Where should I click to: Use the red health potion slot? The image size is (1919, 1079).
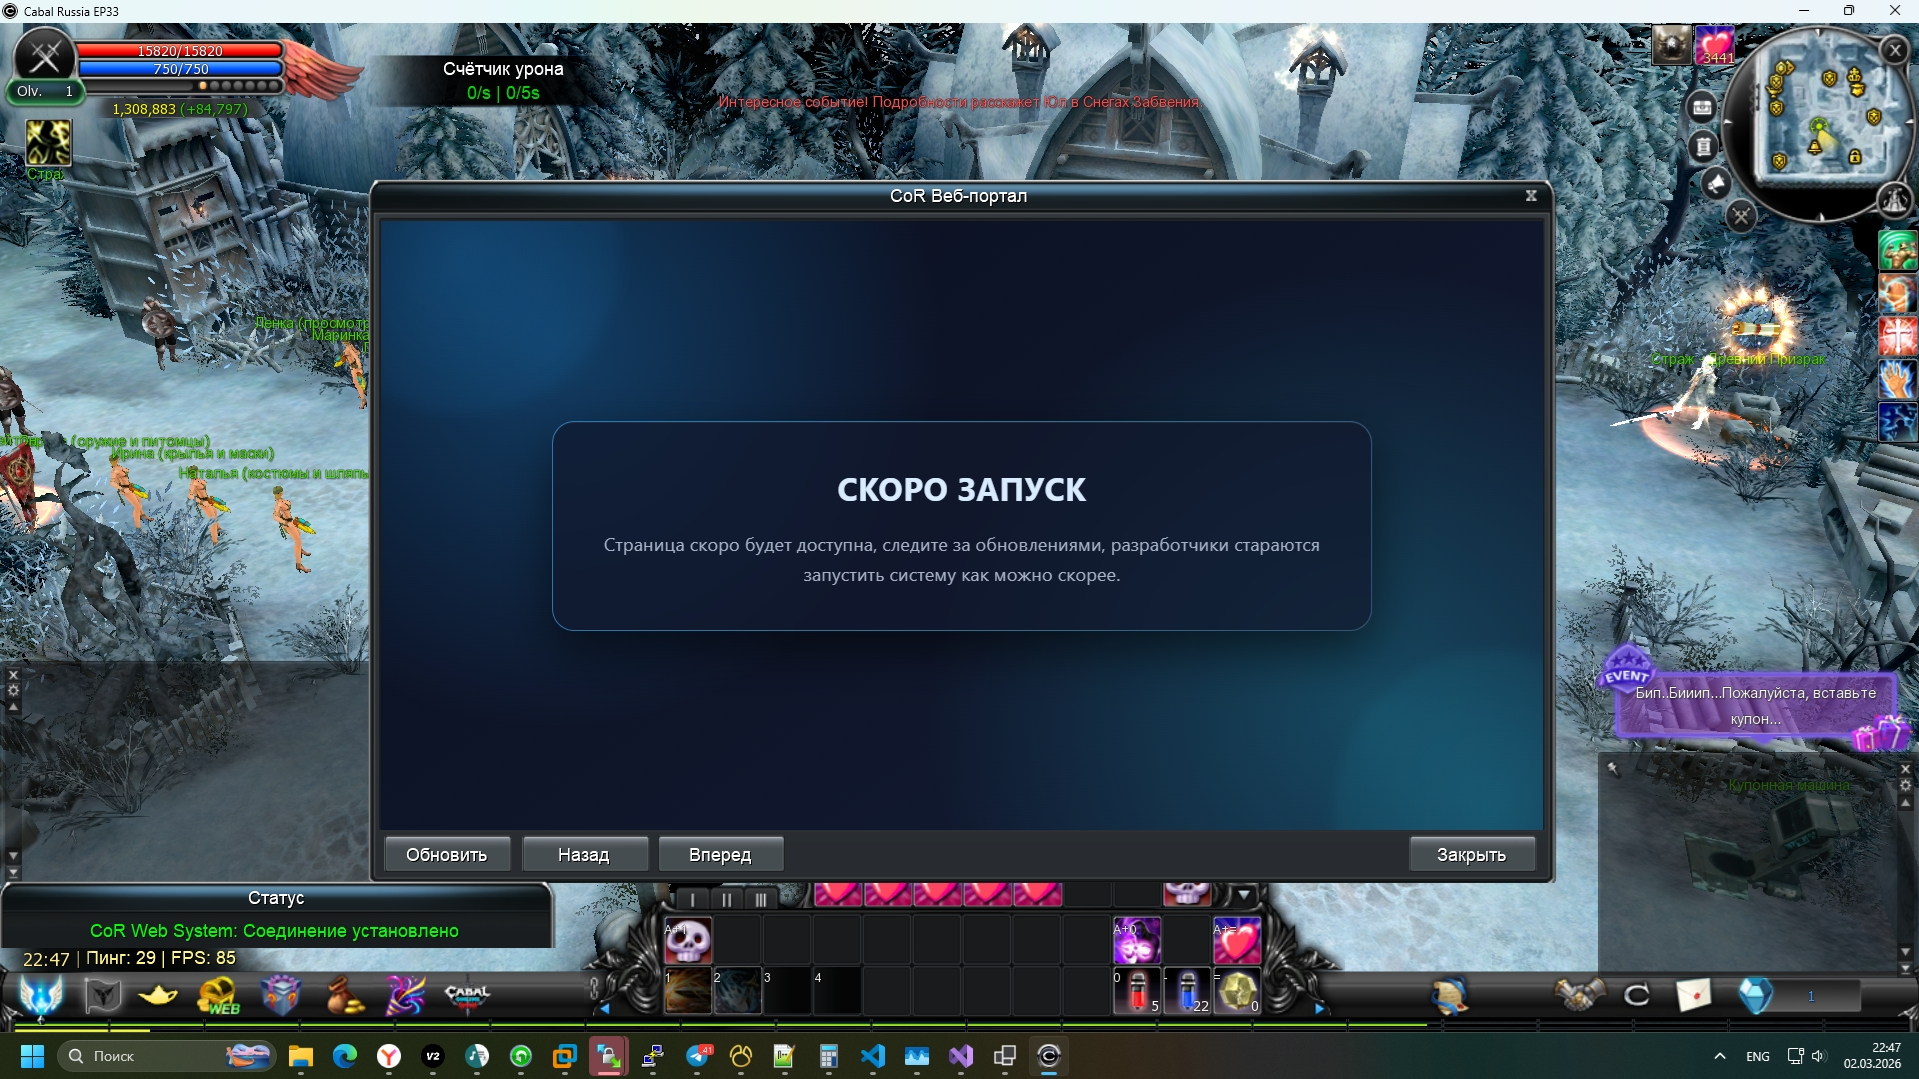click(1137, 991)
